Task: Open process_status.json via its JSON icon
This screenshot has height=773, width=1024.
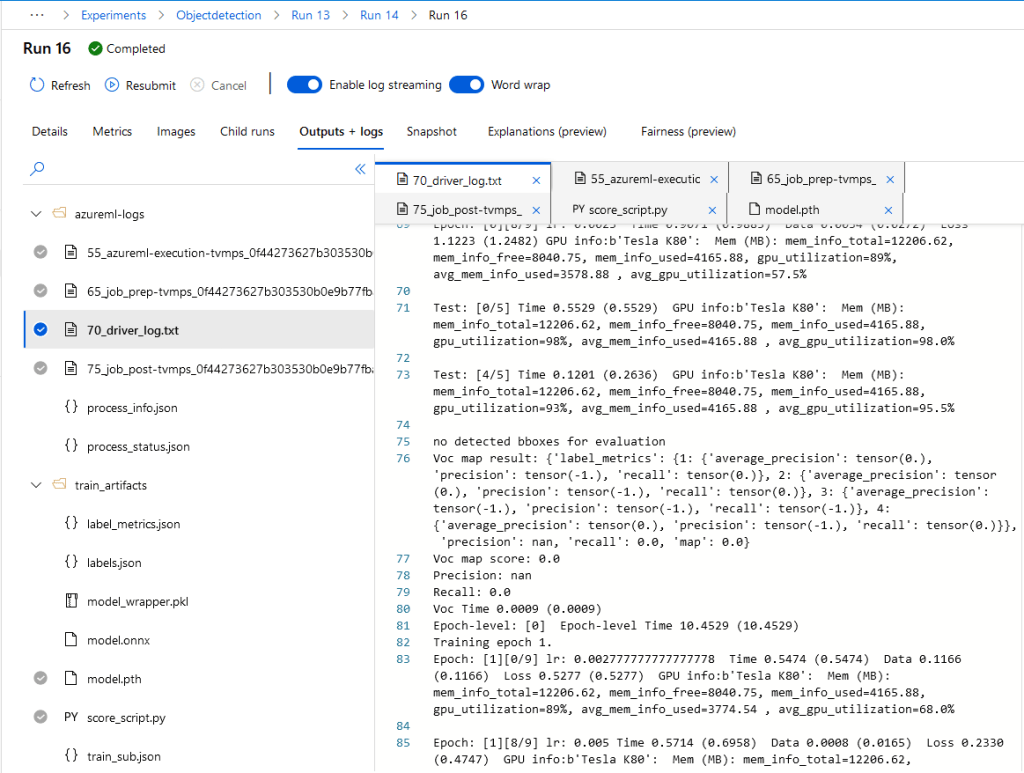Action: (71, 446)
